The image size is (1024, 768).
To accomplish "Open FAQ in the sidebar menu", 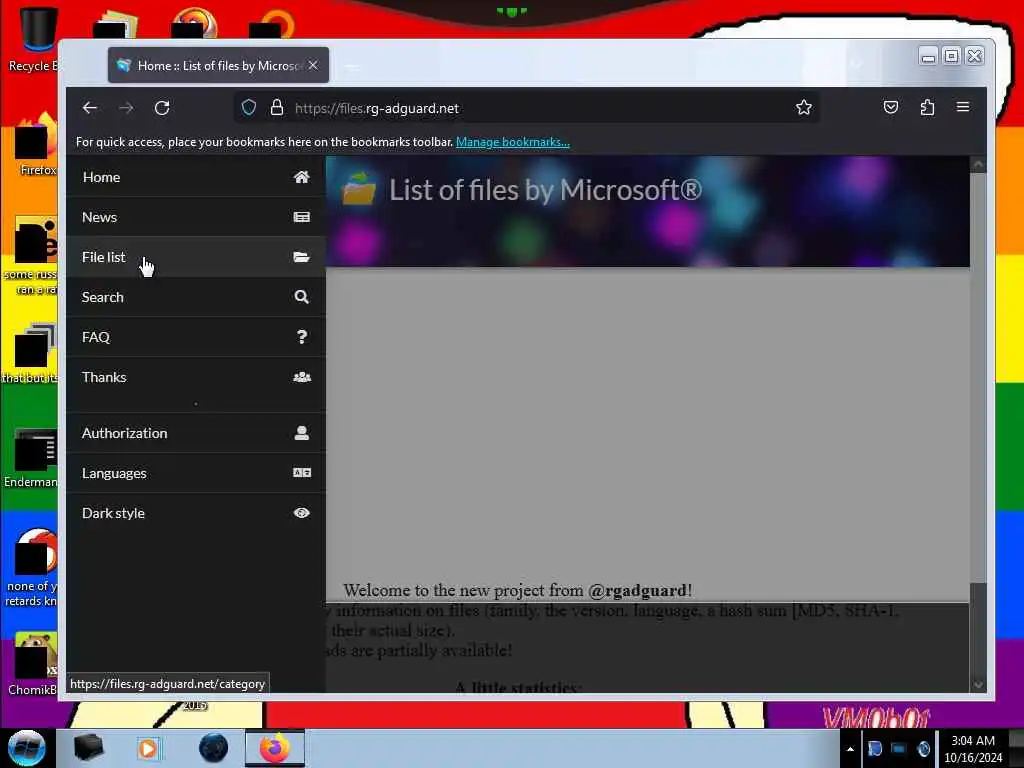I will coord(196,337).
